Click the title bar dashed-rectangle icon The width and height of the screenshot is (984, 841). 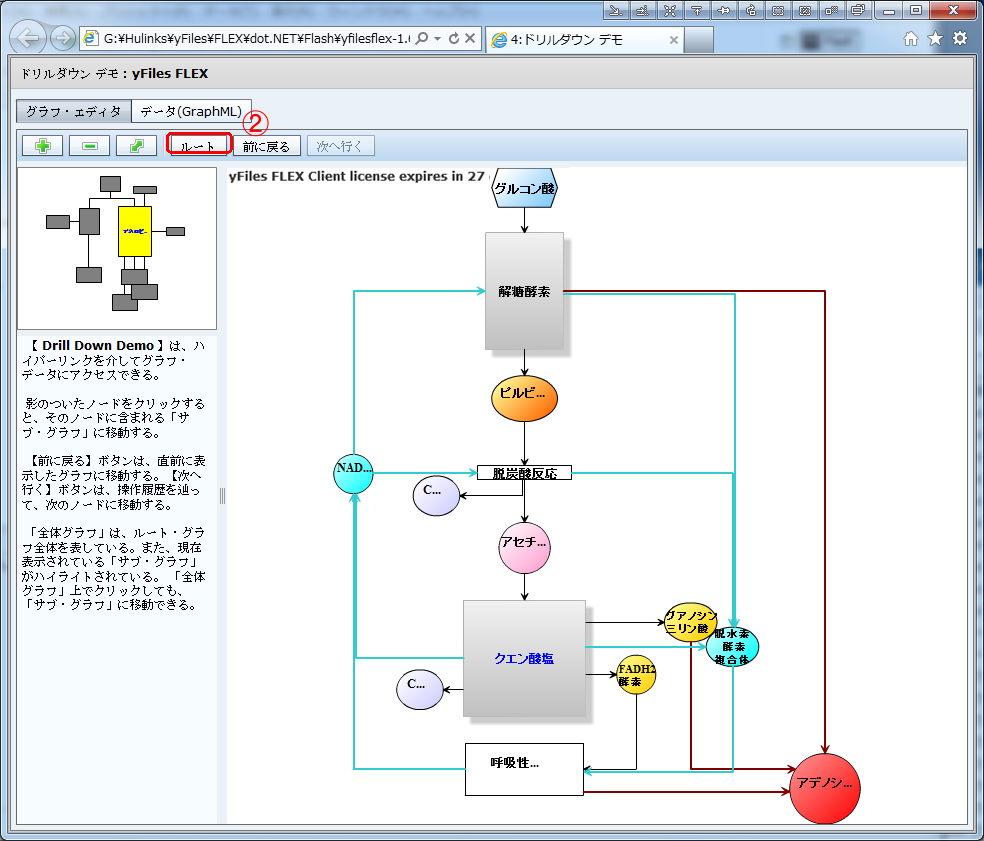point(778,10)
